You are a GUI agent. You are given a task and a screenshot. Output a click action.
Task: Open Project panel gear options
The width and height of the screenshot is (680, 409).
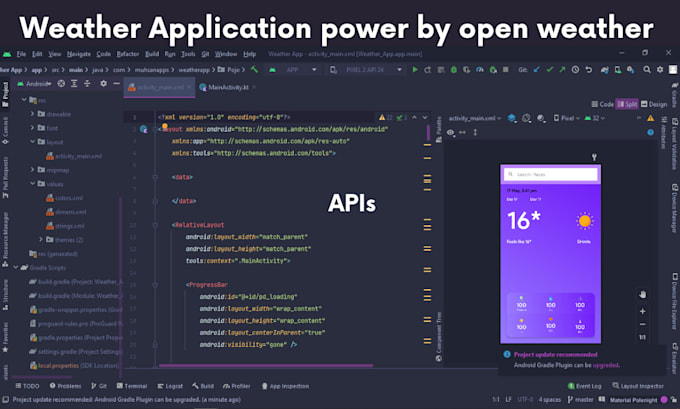(x=103, y=84)
